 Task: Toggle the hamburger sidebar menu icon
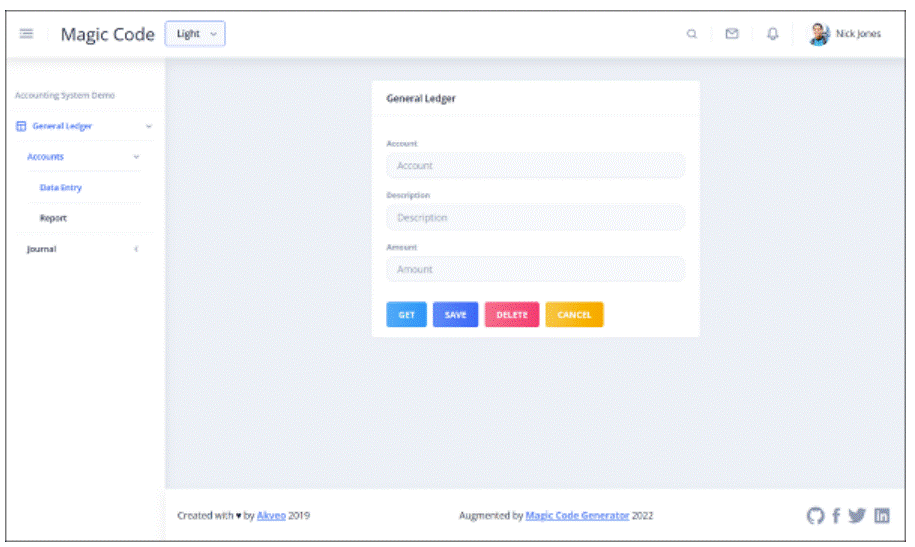point(26,33)
